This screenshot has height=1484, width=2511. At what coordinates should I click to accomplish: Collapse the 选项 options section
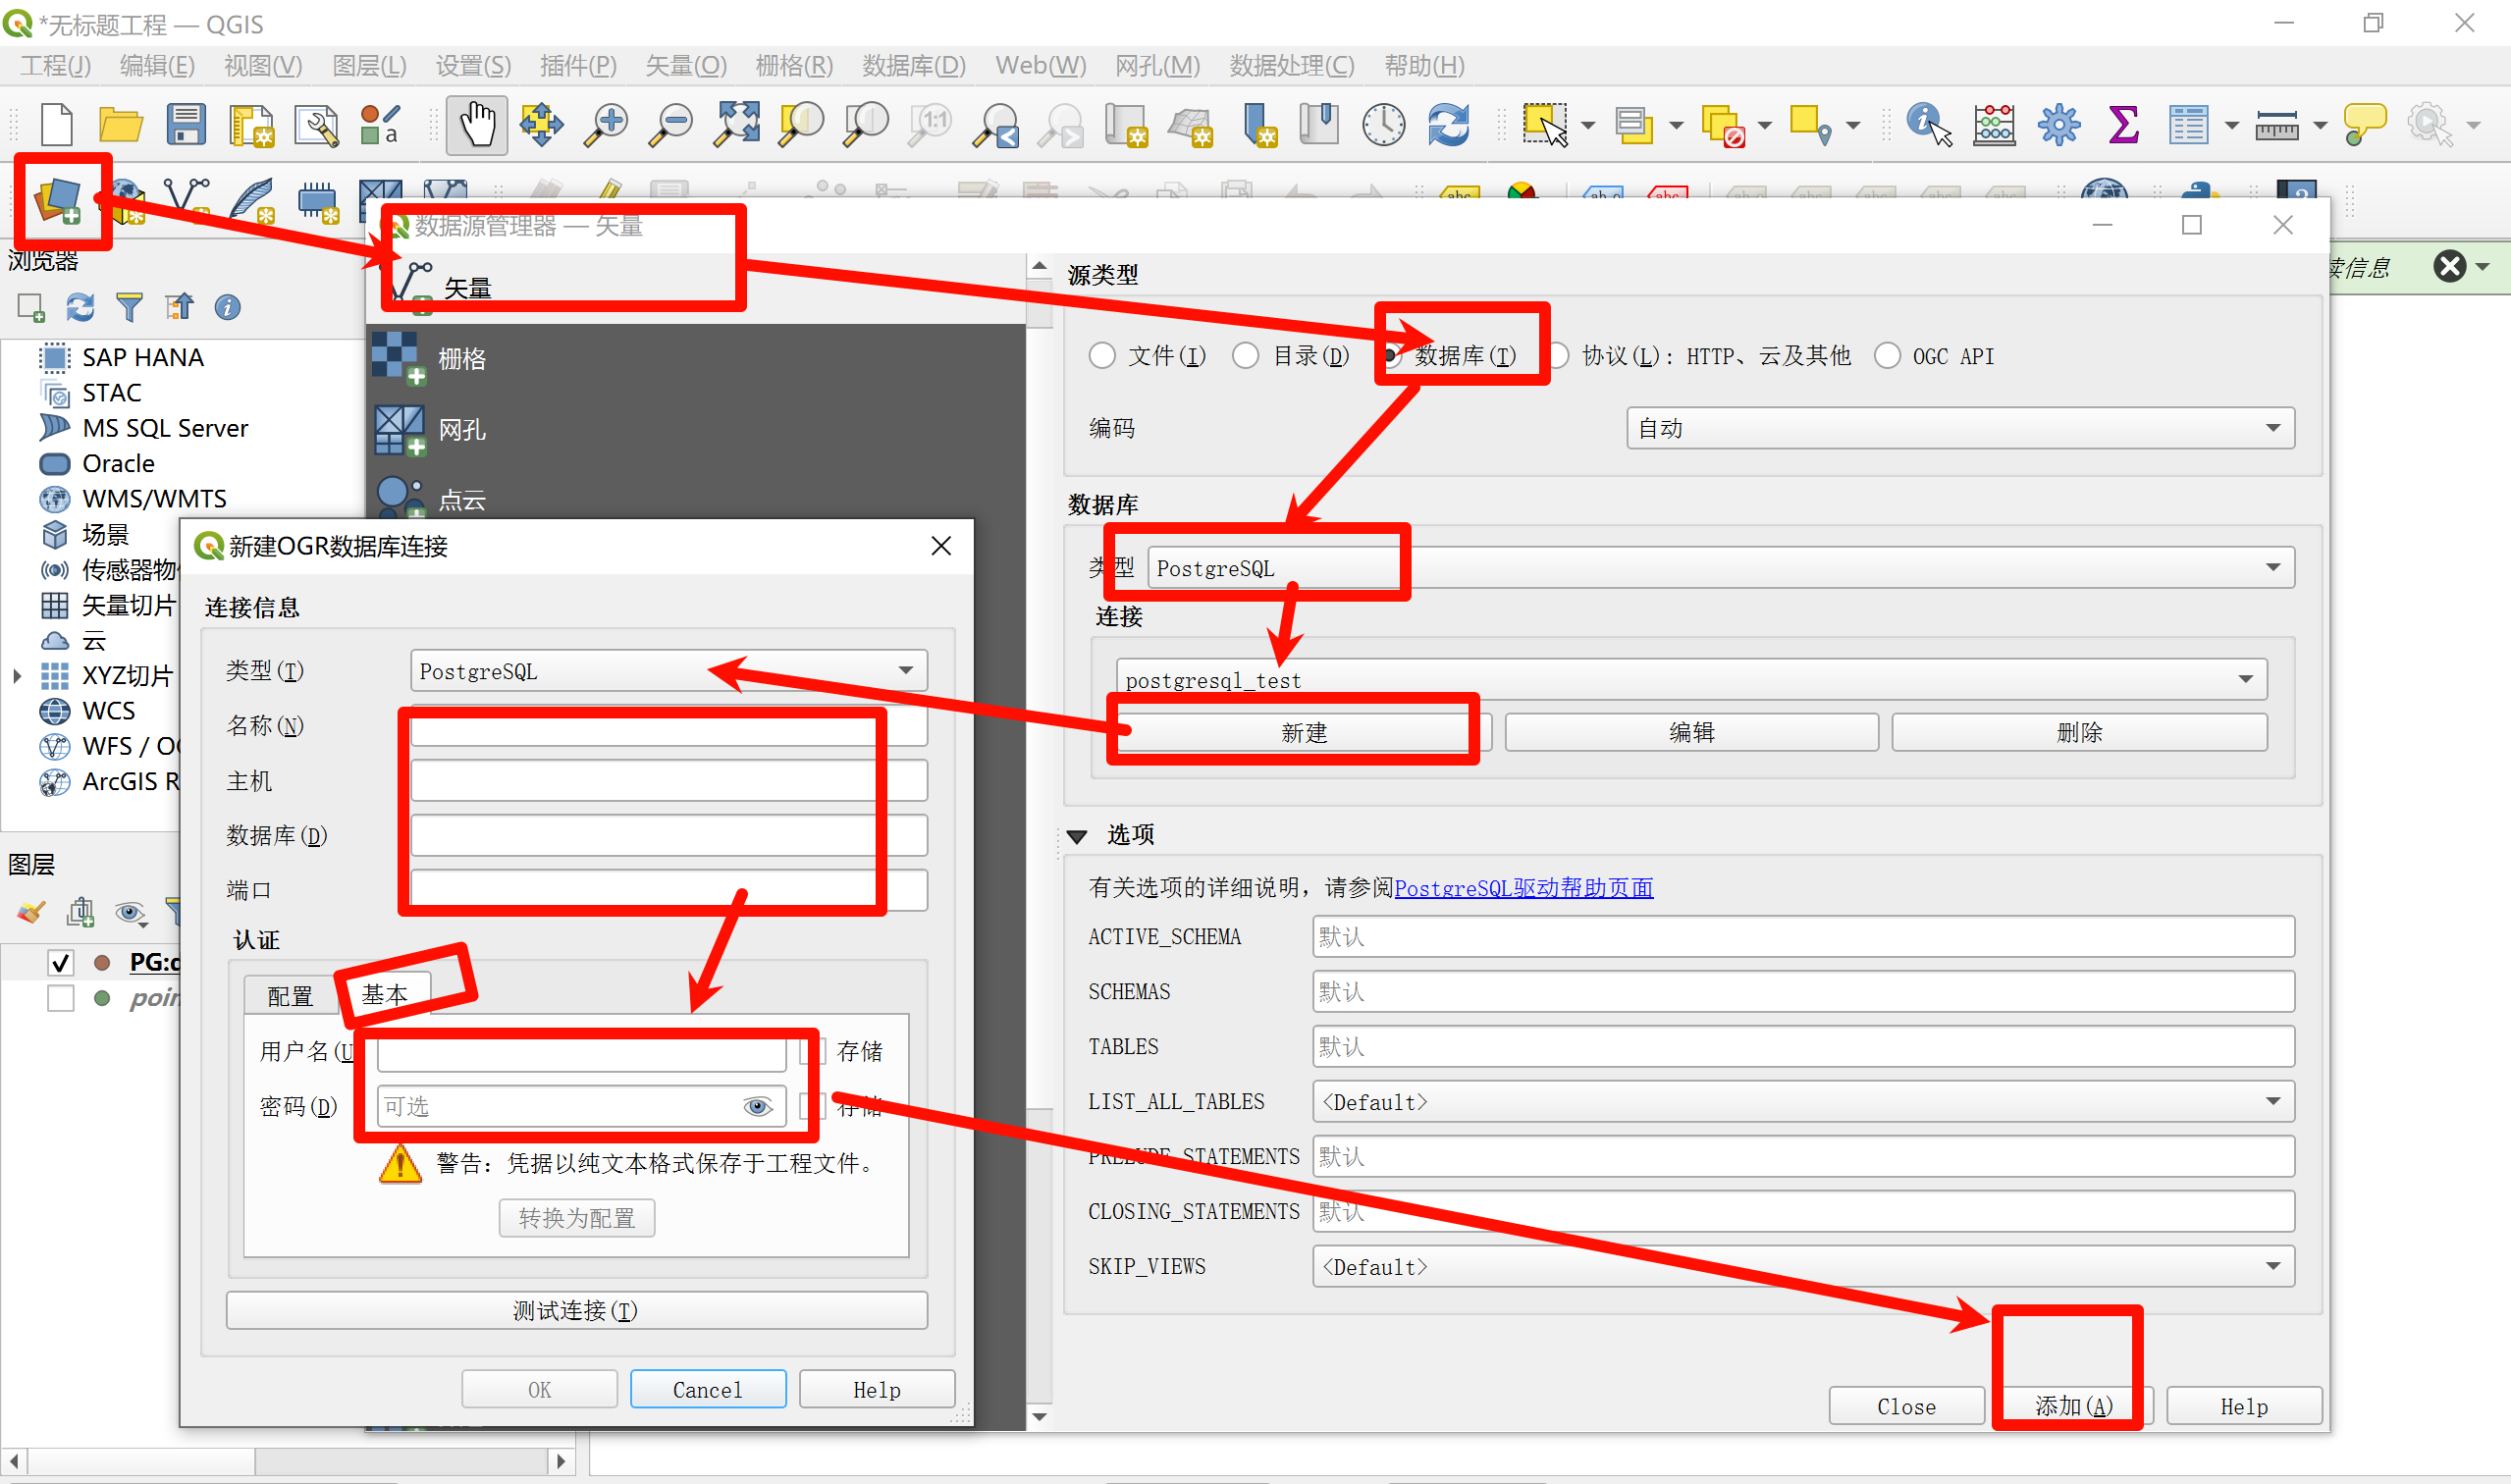pos(1078,836)
